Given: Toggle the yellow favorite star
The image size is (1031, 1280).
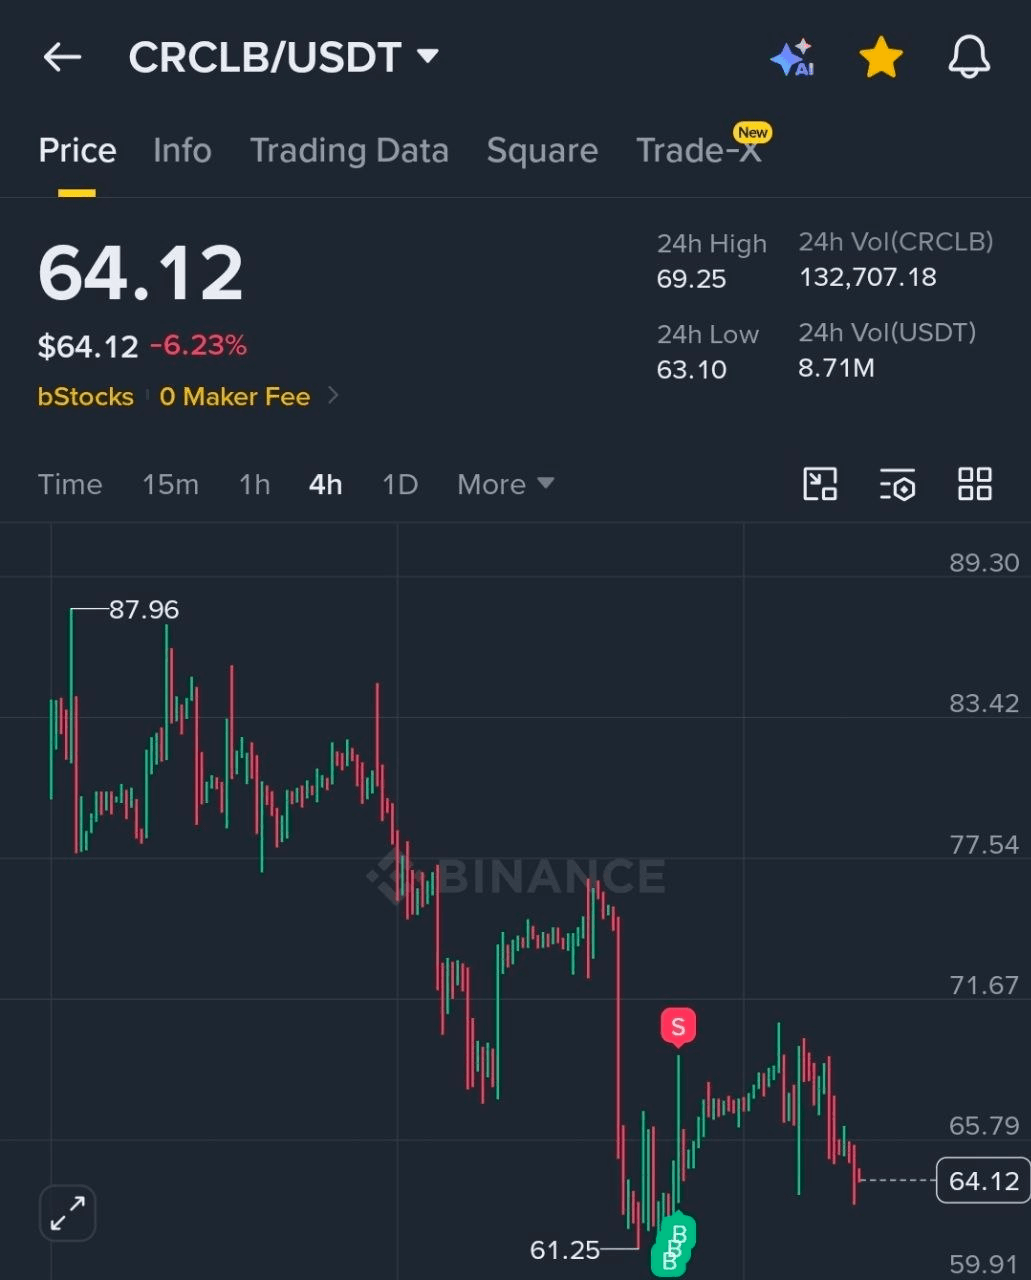Looking at the screenshot, I should tap(881, 57).
